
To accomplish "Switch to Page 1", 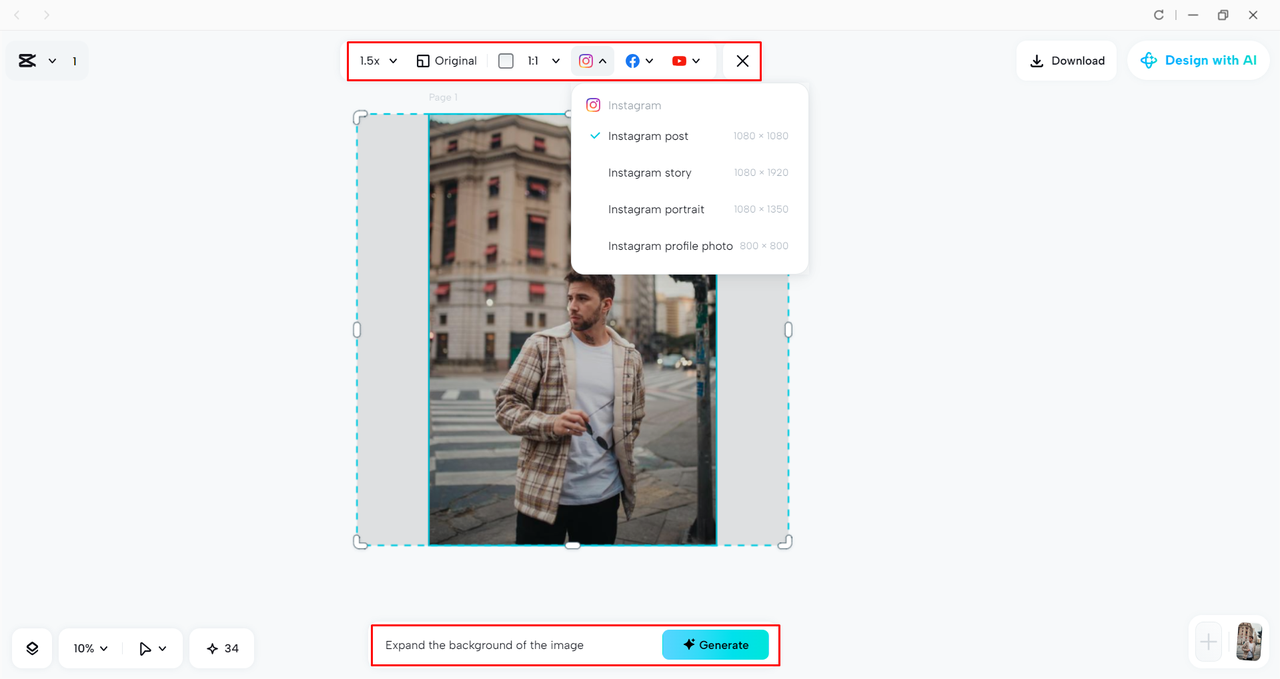I will tap(443, 97).
